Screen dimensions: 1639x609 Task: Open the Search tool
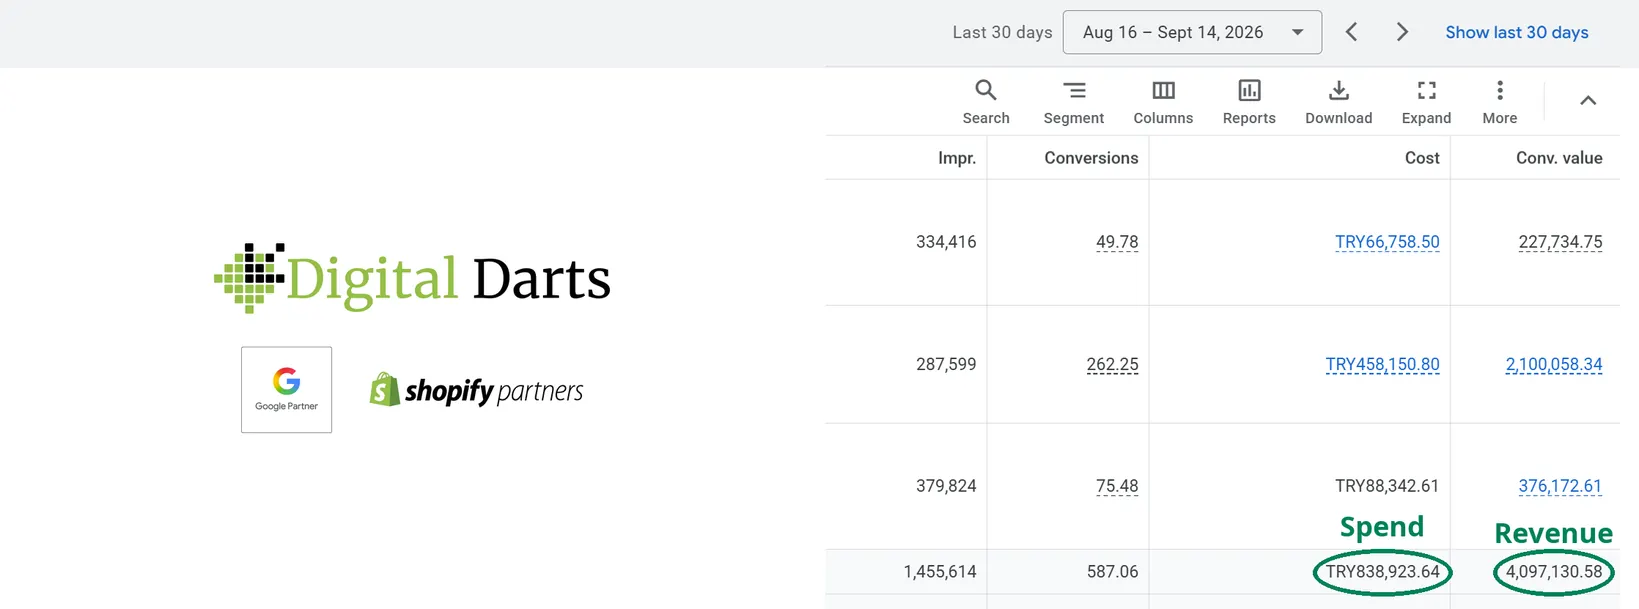[986, 102]
